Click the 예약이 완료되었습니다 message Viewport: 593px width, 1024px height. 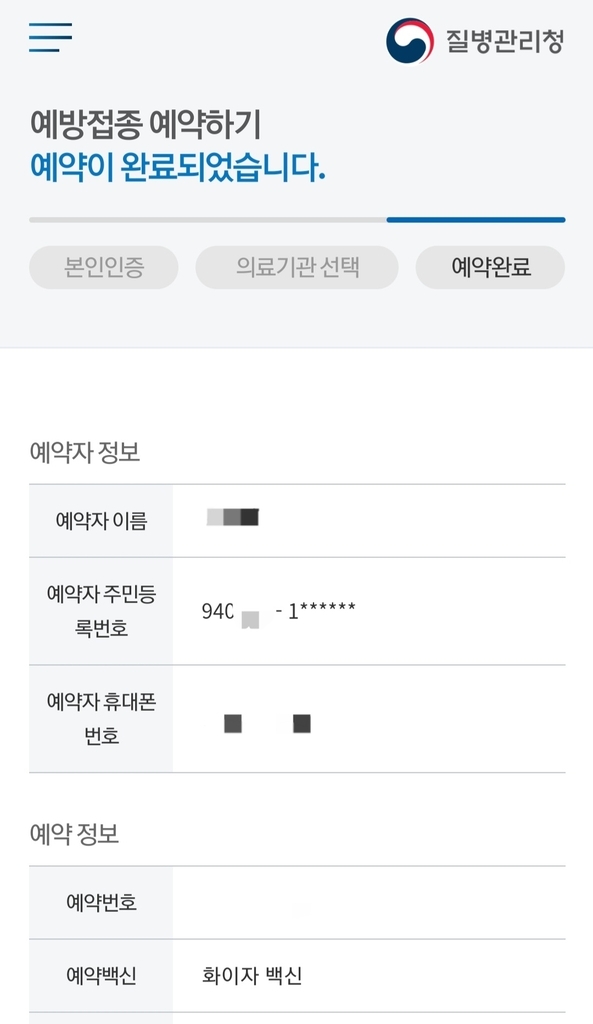click(x=177, y=167)
